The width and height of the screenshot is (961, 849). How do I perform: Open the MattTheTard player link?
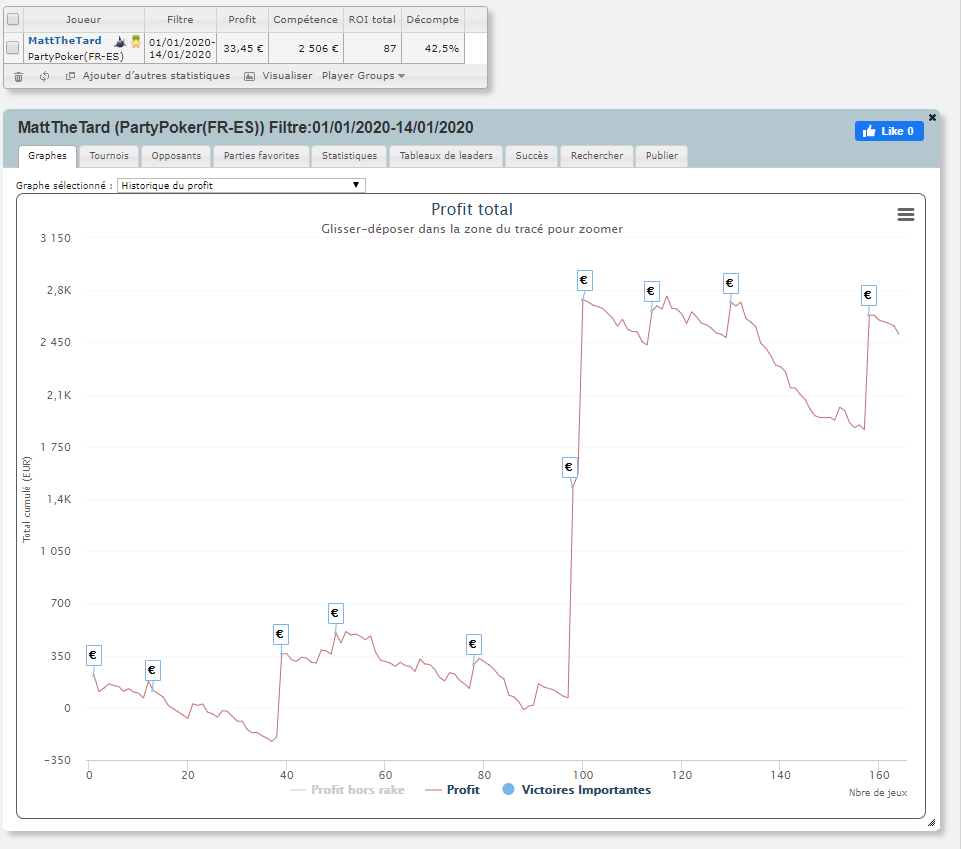65,40
